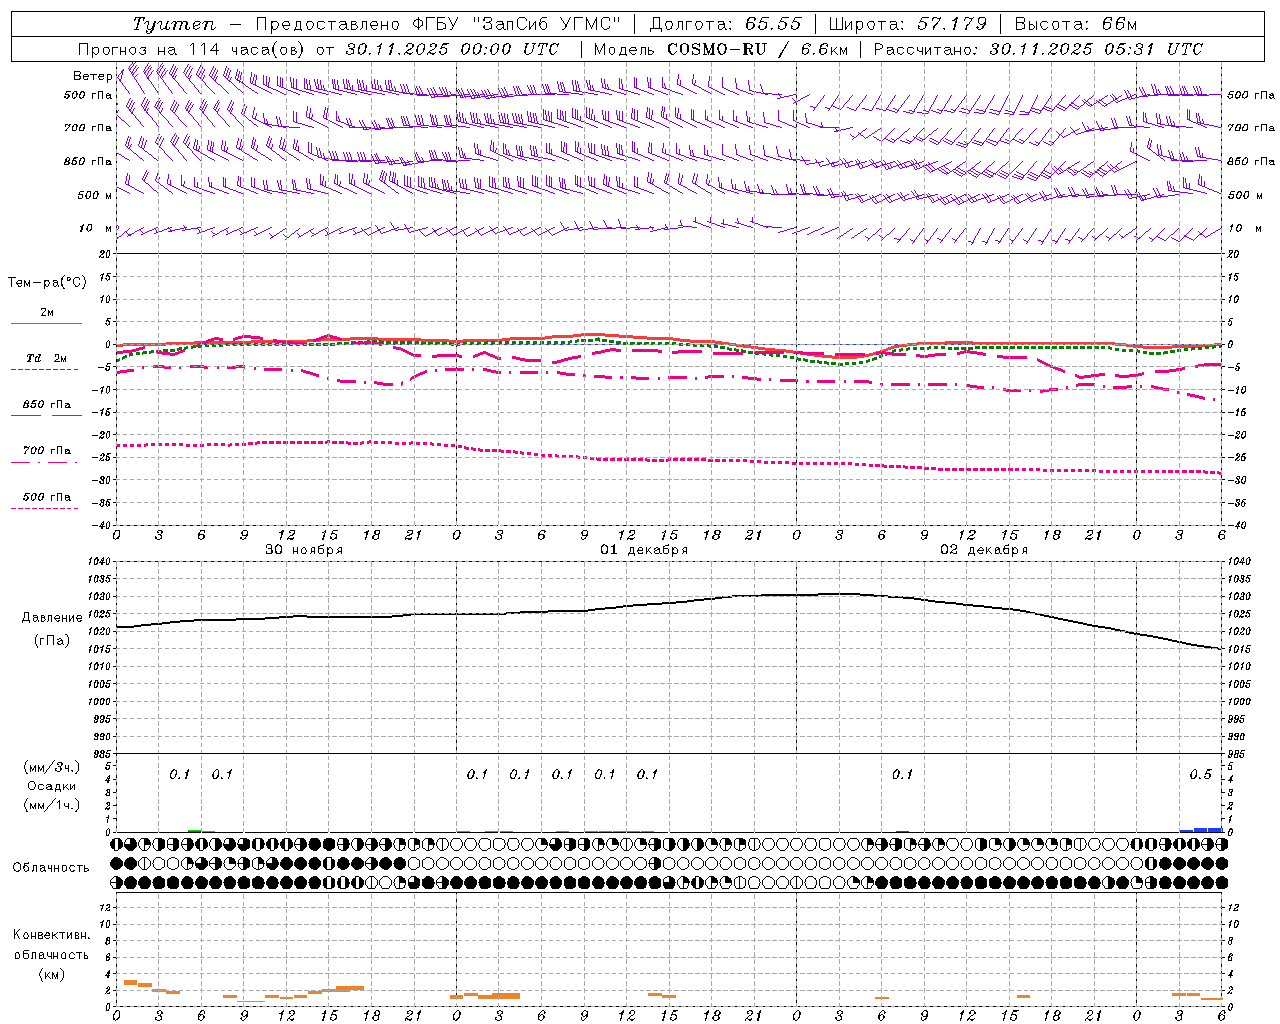Click the 'Рассчитано: 30.11.2025 05:31 UTC' timestamp
The image size is (1280, 1024).
pos(1038,49)
